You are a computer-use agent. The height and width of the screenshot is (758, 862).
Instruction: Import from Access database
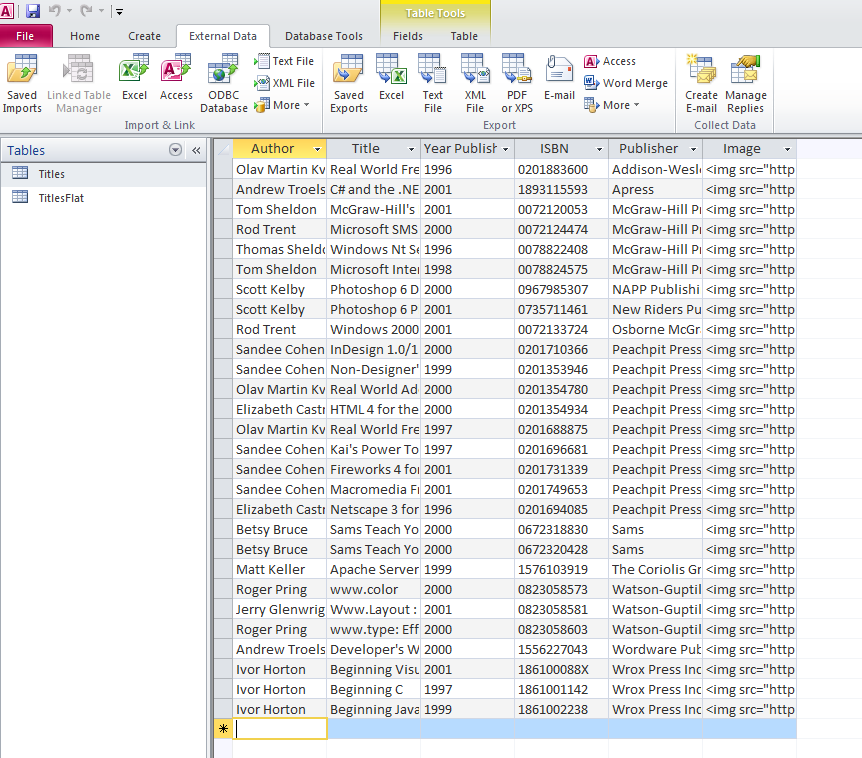tap(176, 78)
